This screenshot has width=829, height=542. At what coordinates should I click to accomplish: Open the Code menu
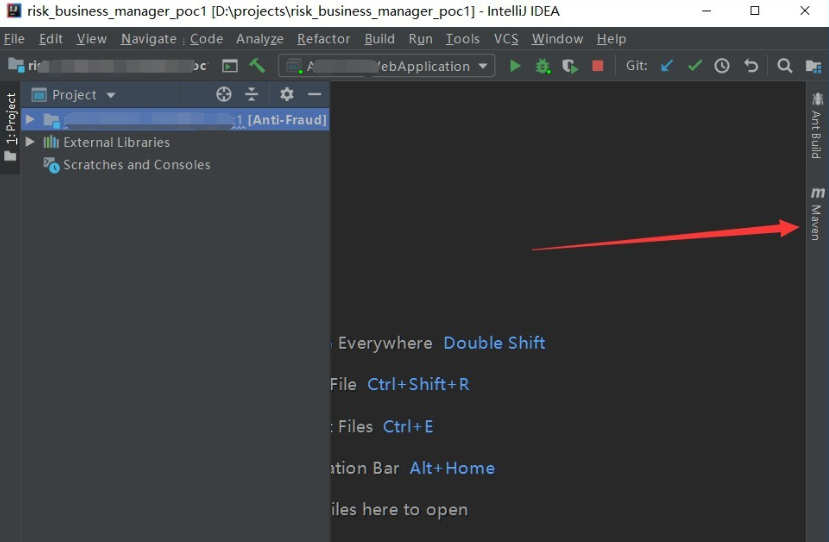(x=206, y=39)
